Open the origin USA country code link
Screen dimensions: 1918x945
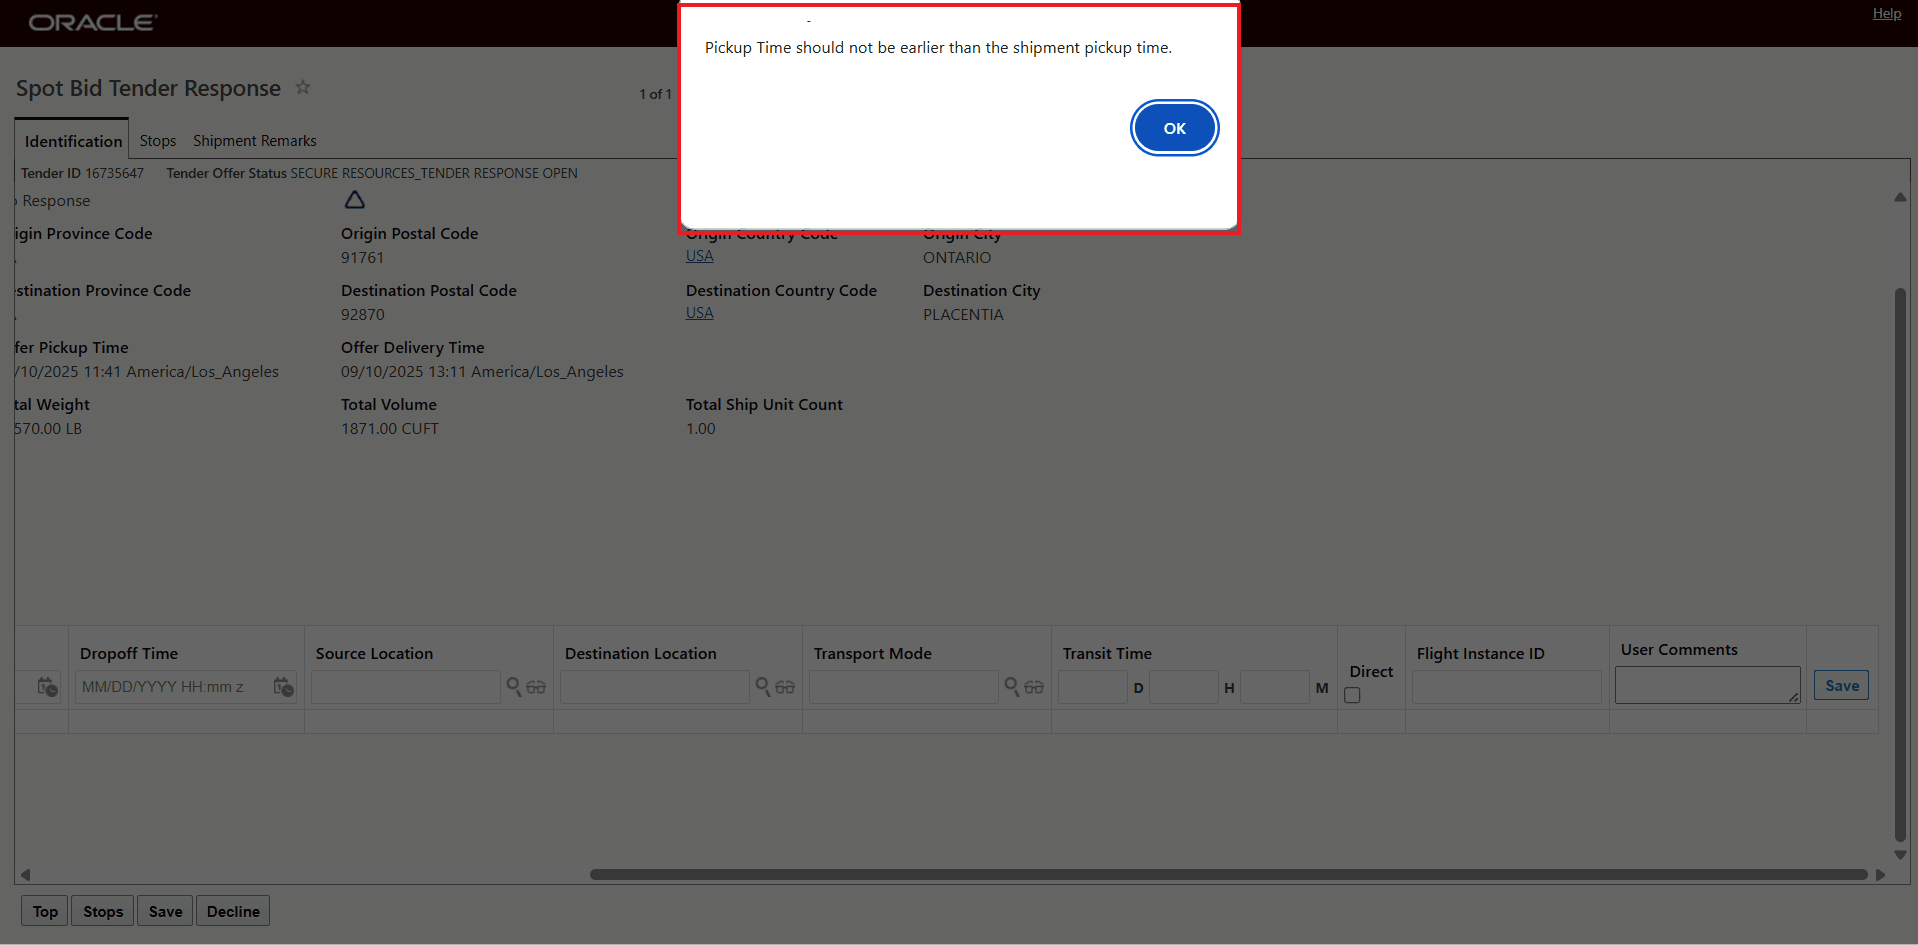699,255
